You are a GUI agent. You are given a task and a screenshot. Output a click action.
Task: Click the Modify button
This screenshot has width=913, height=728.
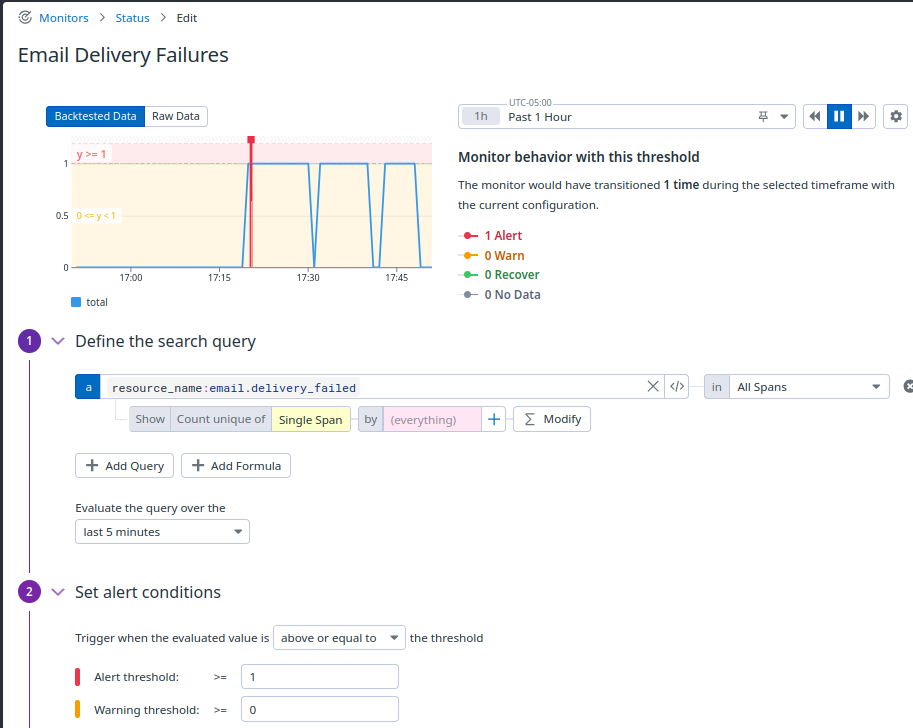(x=552, y=419)
